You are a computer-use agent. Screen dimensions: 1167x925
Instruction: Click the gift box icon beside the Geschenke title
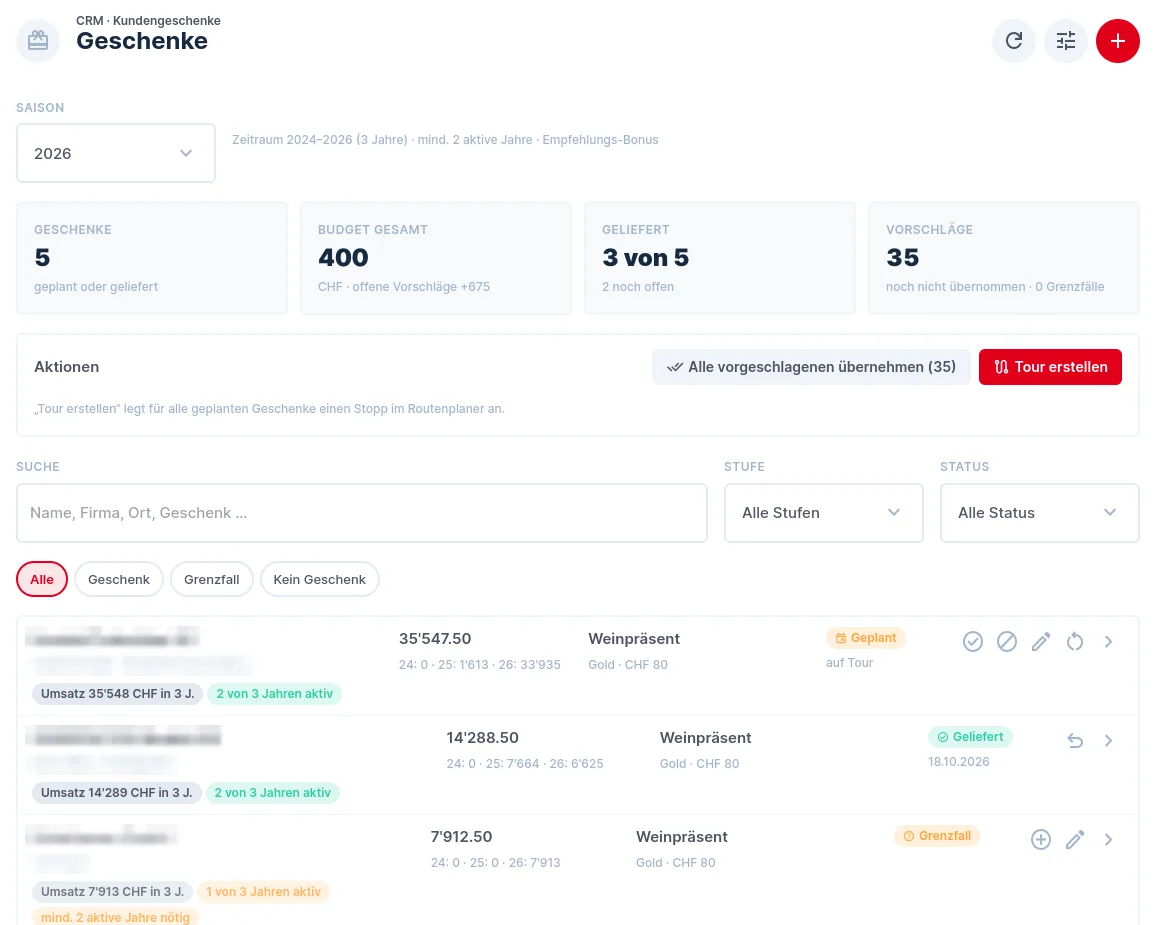click(x=38, y=40)
